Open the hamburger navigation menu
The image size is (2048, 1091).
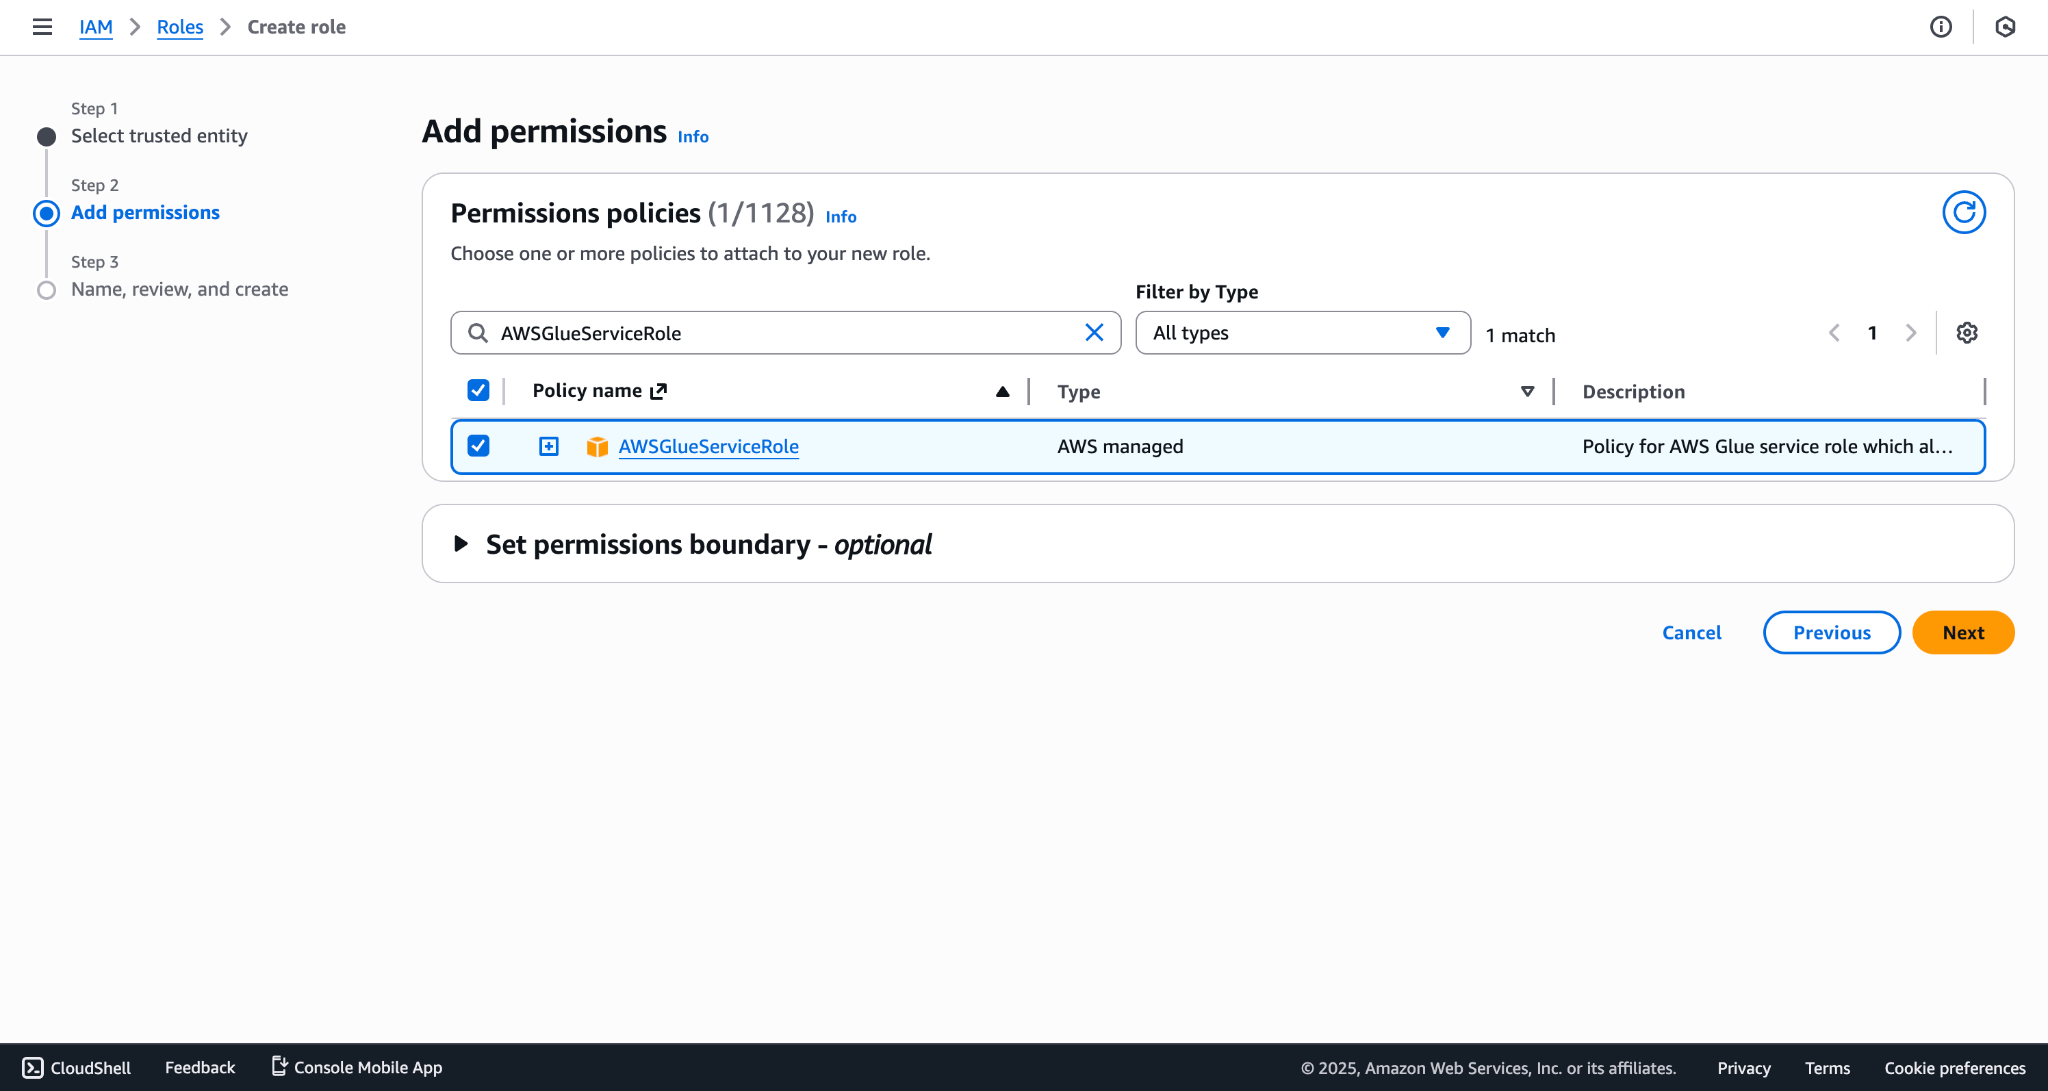coord(42,27)
